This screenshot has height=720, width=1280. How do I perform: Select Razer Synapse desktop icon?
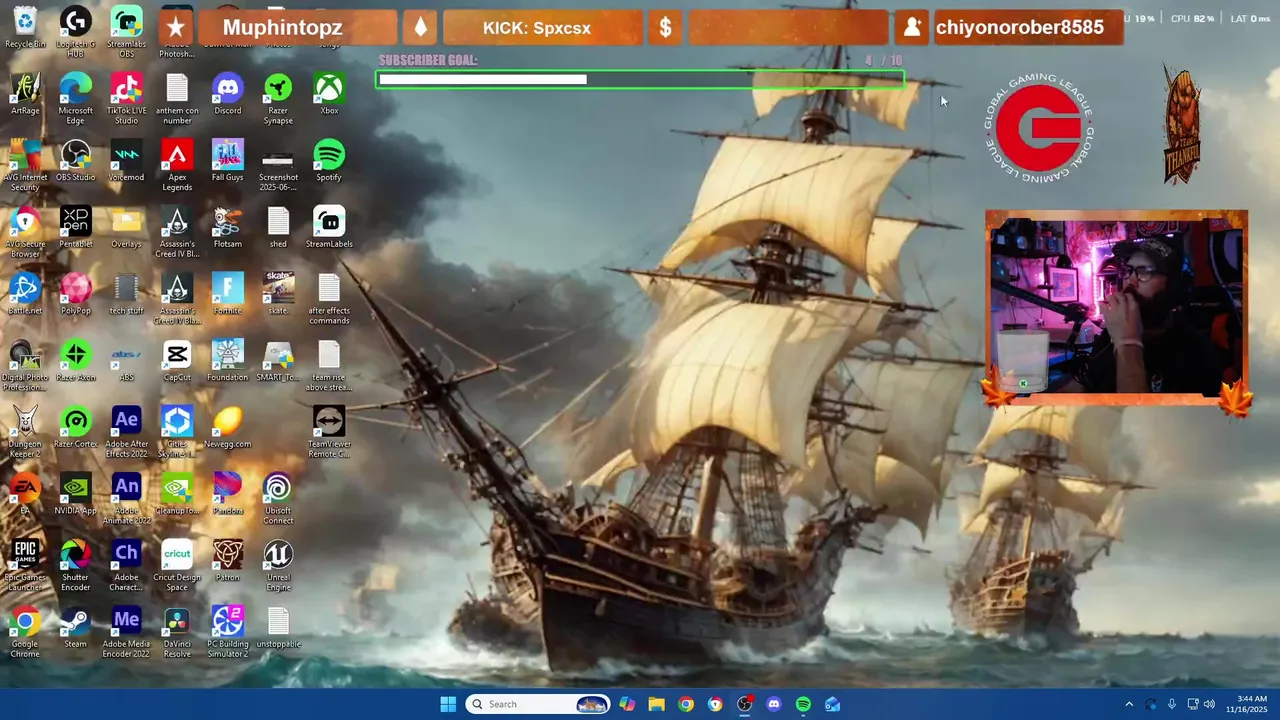[278, 98]
